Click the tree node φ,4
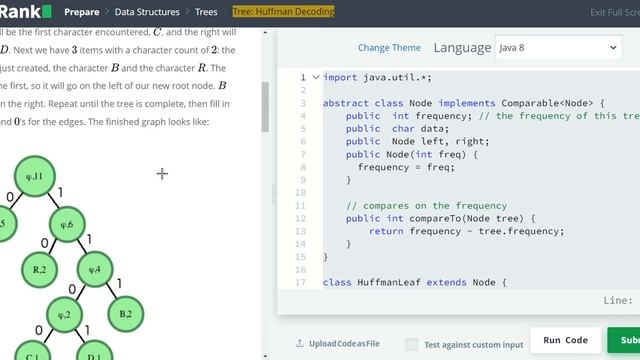640x360 pixels. 95,269
